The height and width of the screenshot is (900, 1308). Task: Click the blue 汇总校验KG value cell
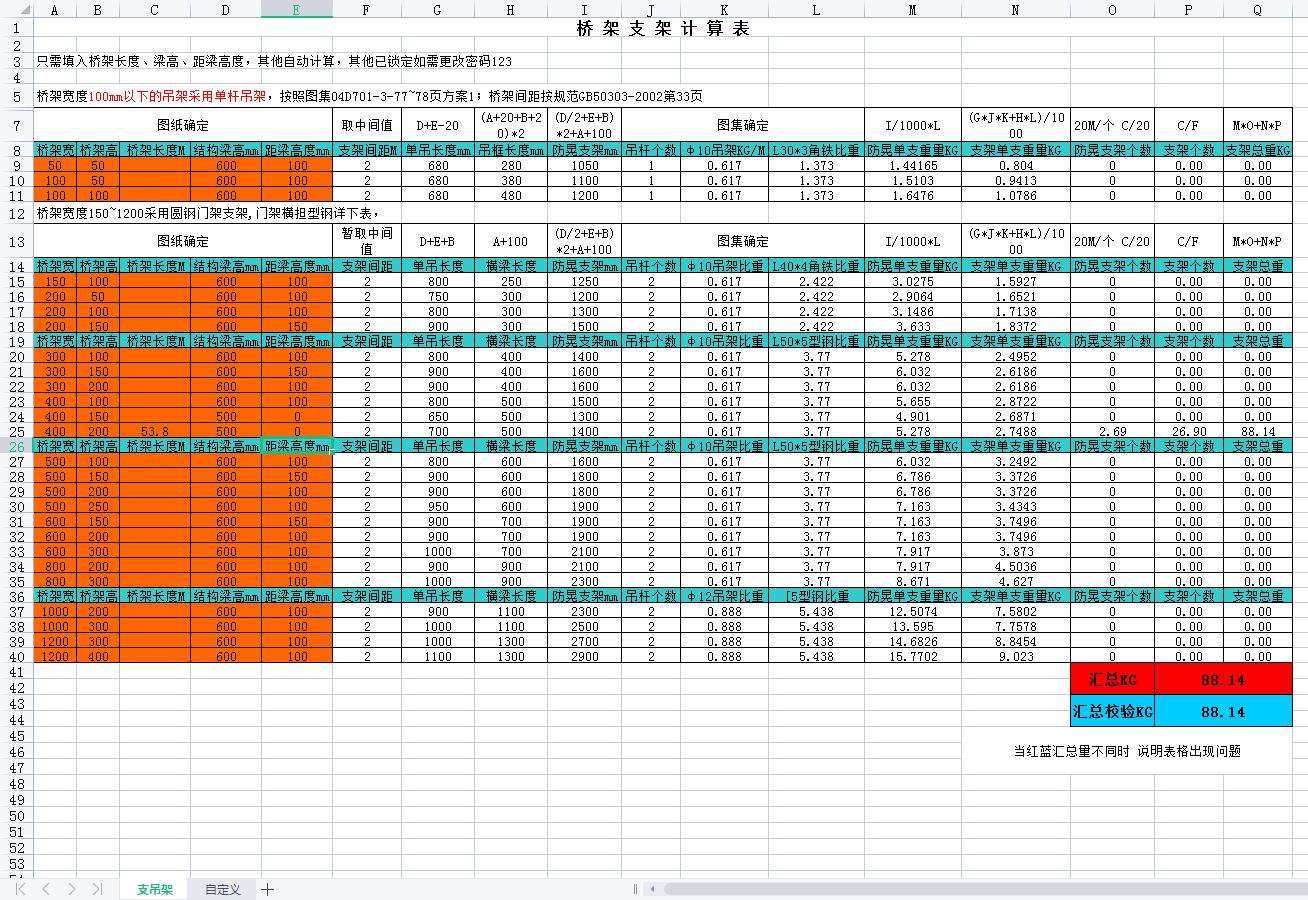(1222, 711)
